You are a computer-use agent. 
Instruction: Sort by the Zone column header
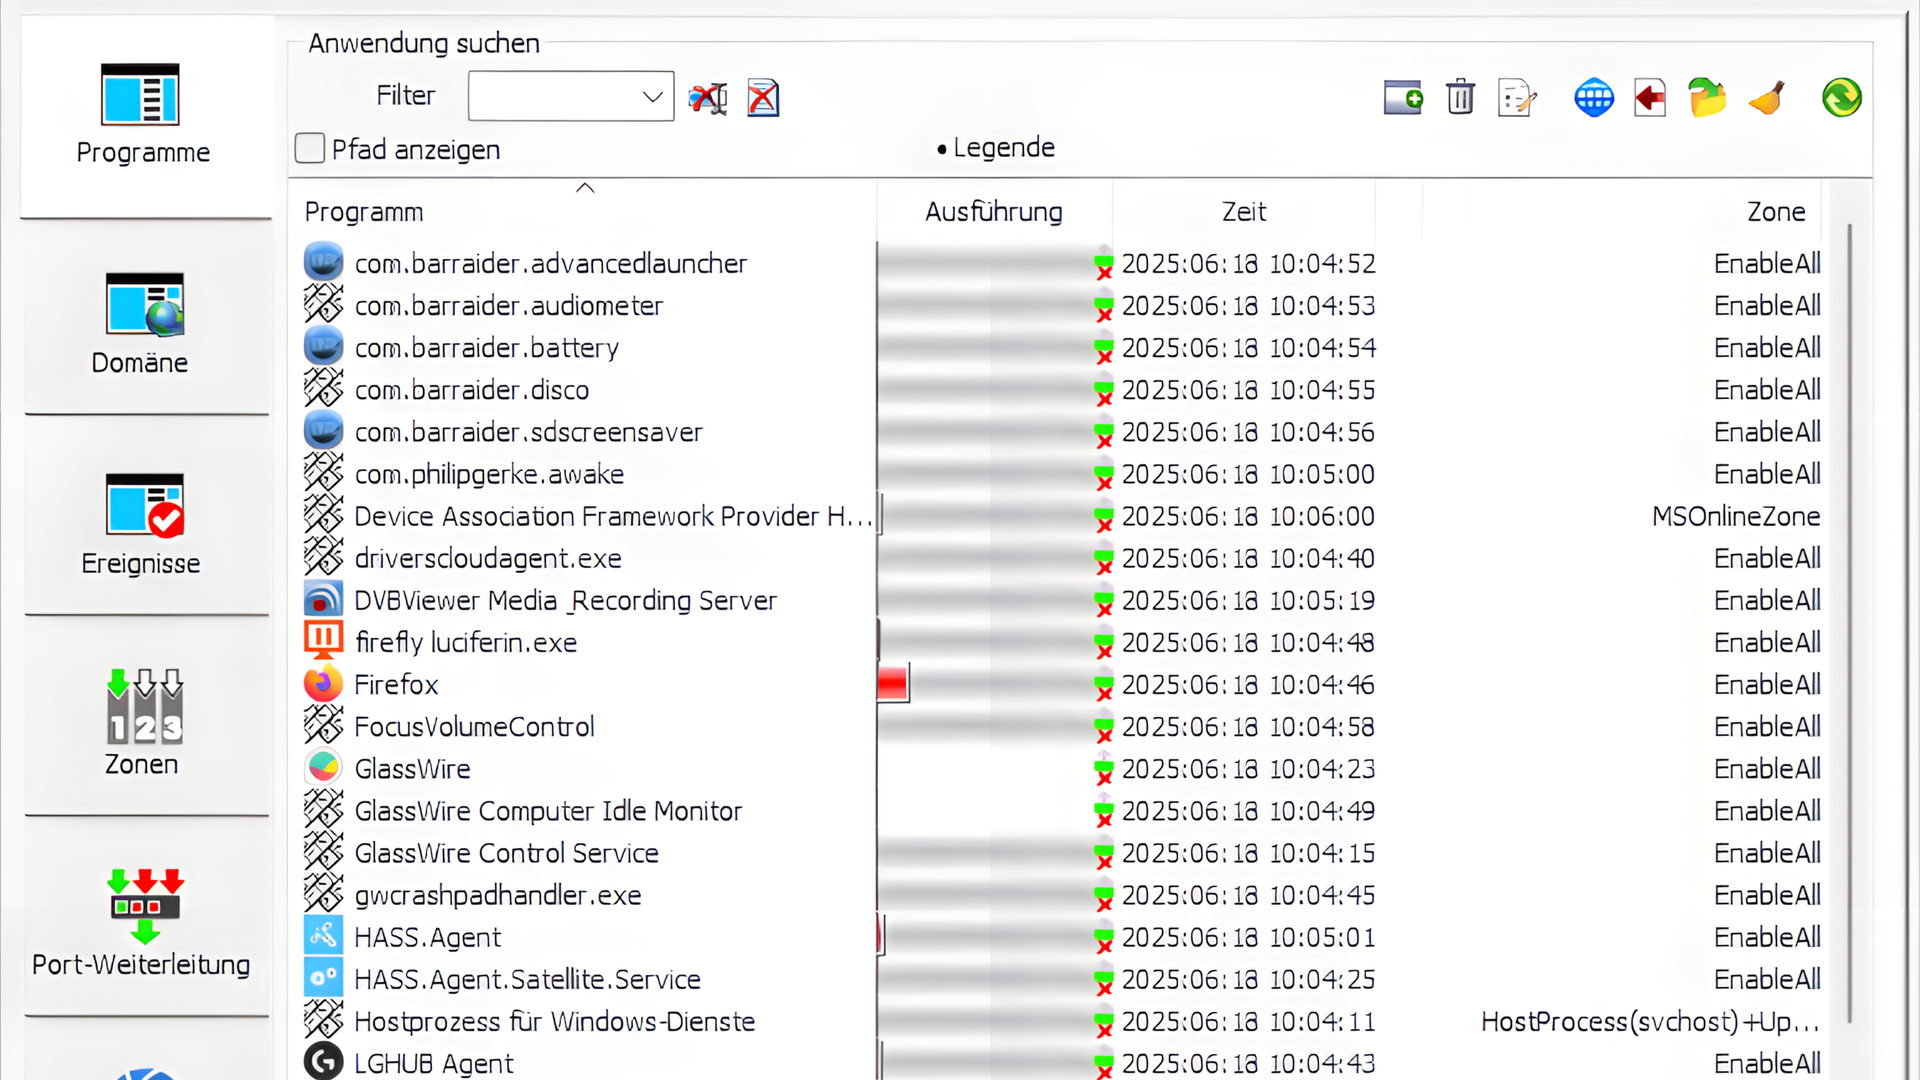coord(1776,212)
